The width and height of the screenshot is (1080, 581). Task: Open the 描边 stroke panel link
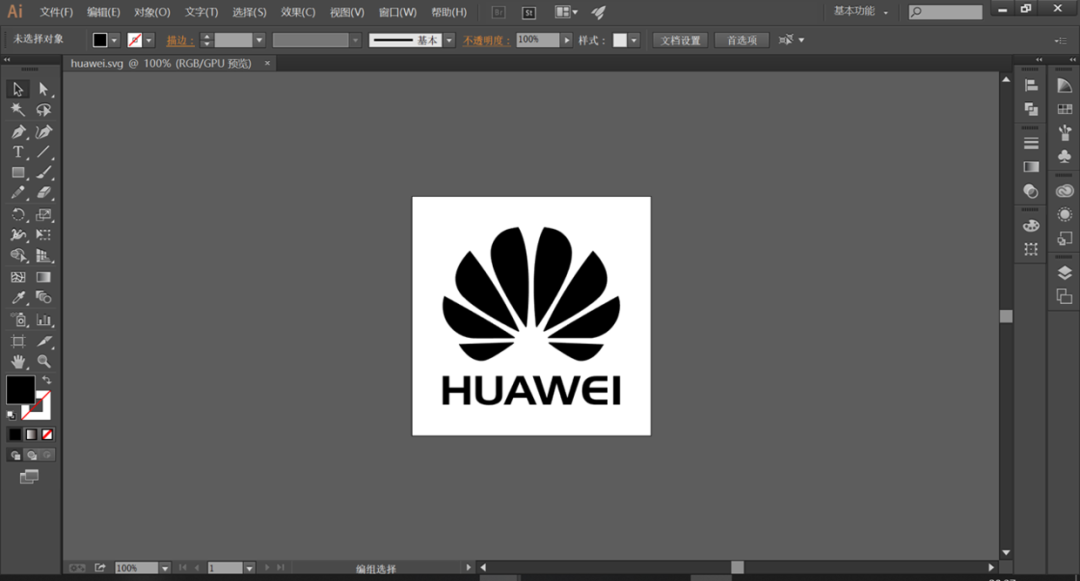[180, 41]
